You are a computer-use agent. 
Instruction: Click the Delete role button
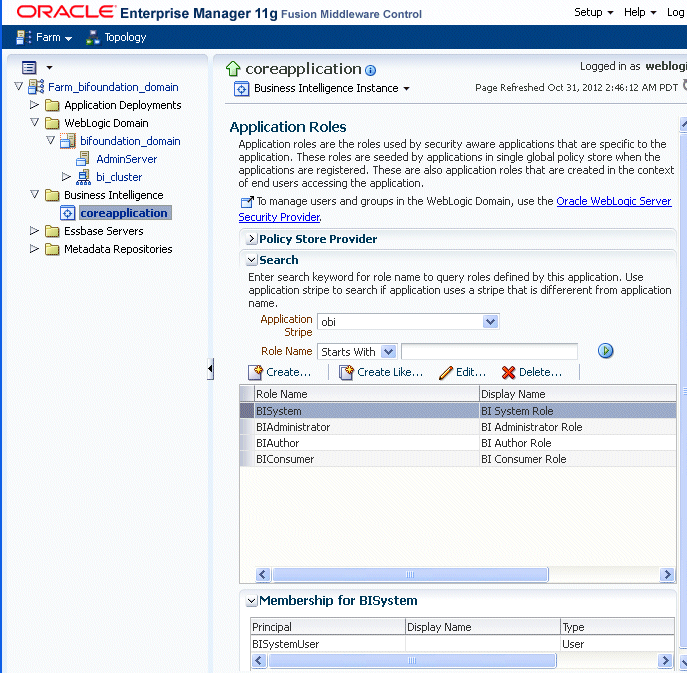532,372
